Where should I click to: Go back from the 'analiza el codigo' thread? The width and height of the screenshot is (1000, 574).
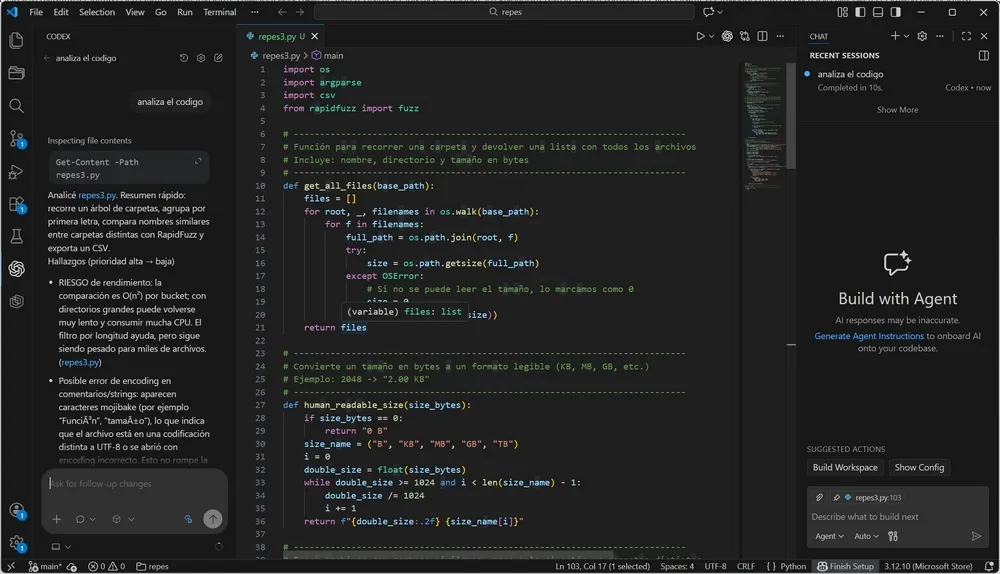click(47, 58)
